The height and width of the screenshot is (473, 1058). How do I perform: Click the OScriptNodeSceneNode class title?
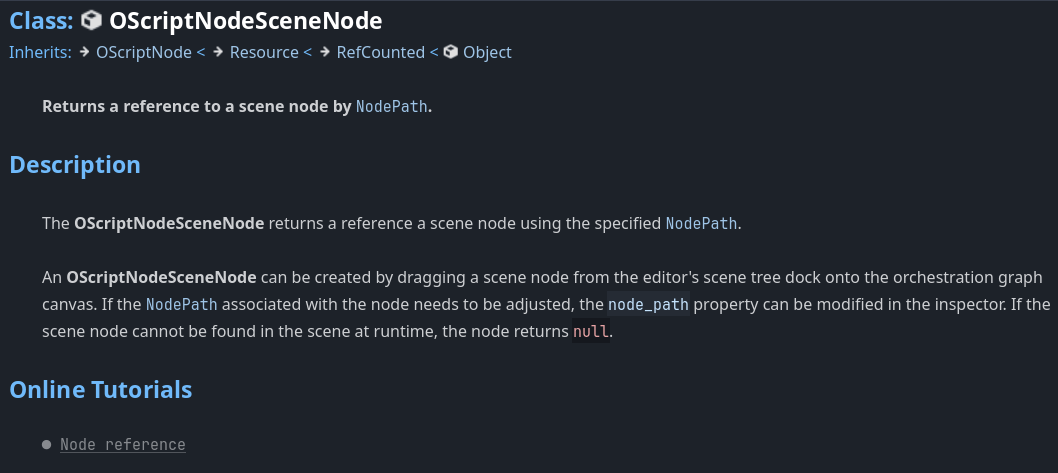pos(246,21)
